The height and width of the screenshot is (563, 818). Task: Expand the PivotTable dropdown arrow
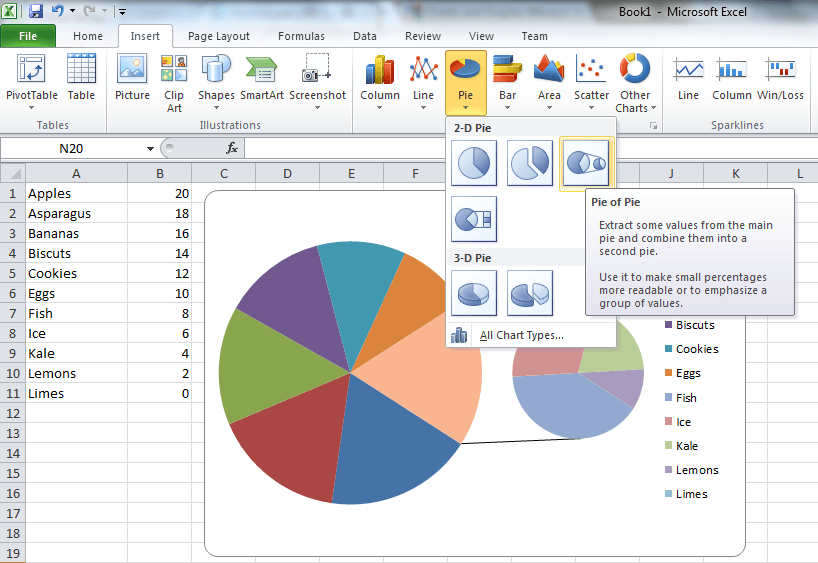[32, 107]
